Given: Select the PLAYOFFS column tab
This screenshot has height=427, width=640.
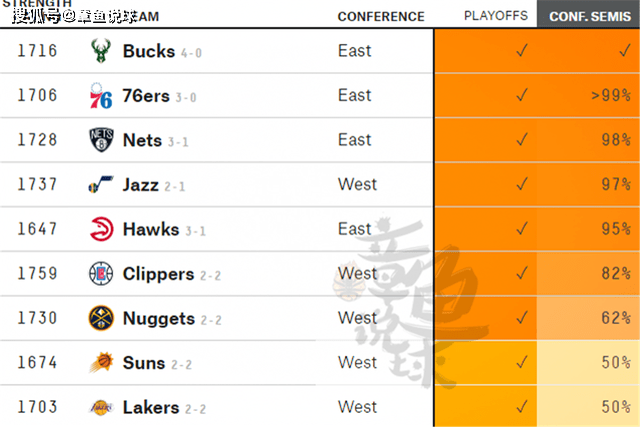Looking at the screenshot, I should click(495, 16).
